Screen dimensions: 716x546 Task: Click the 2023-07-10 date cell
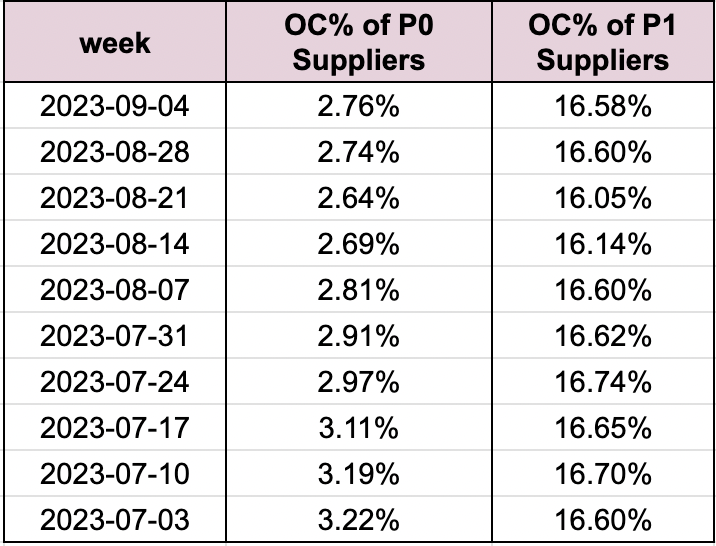(x=116, y=474)
